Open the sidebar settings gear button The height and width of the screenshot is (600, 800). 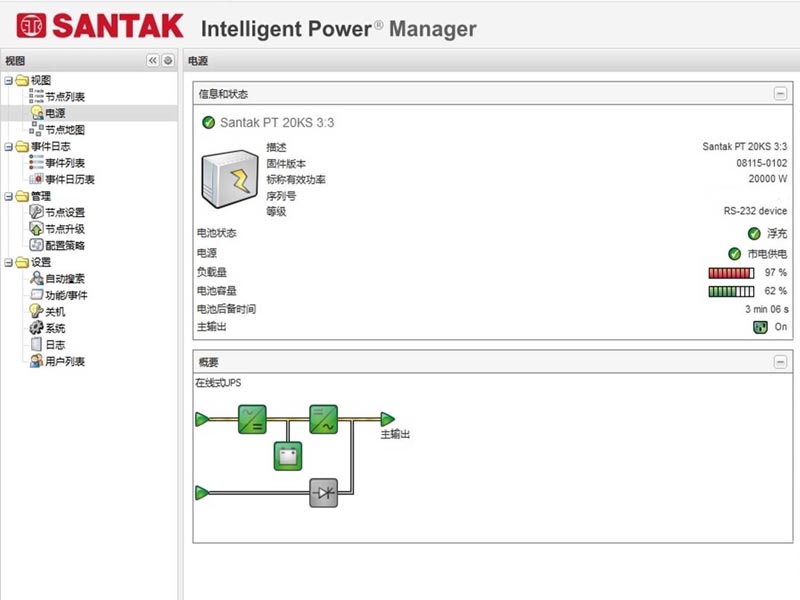[168, 61]
